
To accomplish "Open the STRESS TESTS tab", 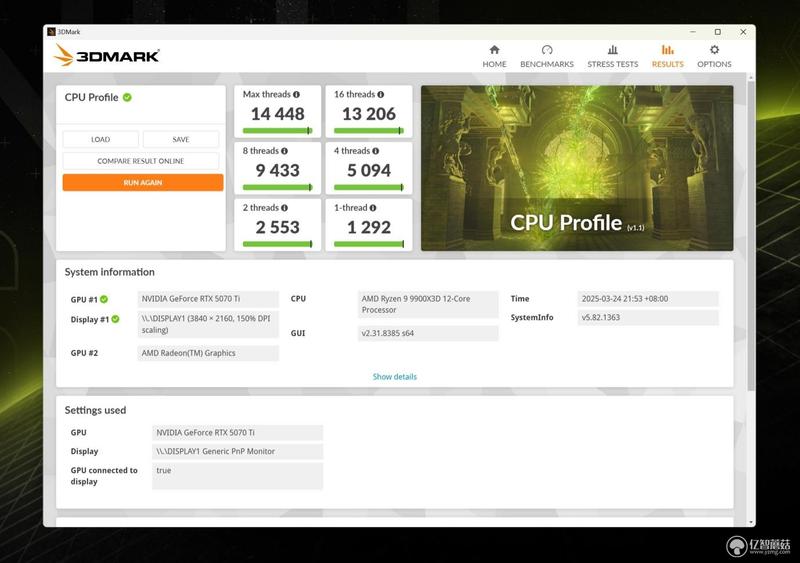I will click(x=613, y=56).
